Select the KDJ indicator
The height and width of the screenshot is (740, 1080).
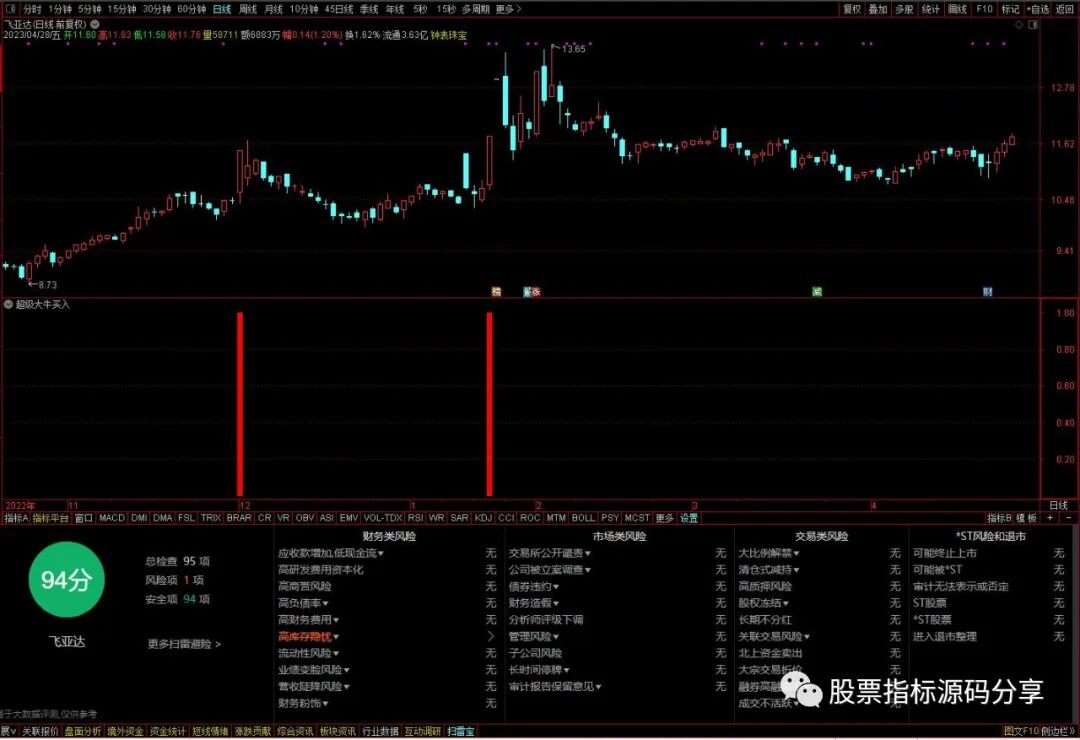[x=484, y=517]
